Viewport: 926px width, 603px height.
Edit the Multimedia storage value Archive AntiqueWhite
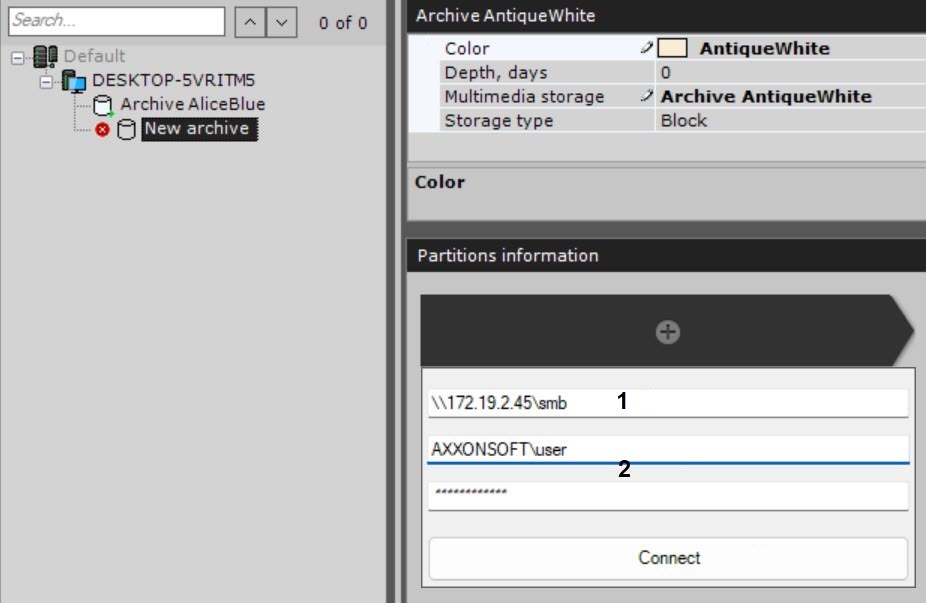766,96
